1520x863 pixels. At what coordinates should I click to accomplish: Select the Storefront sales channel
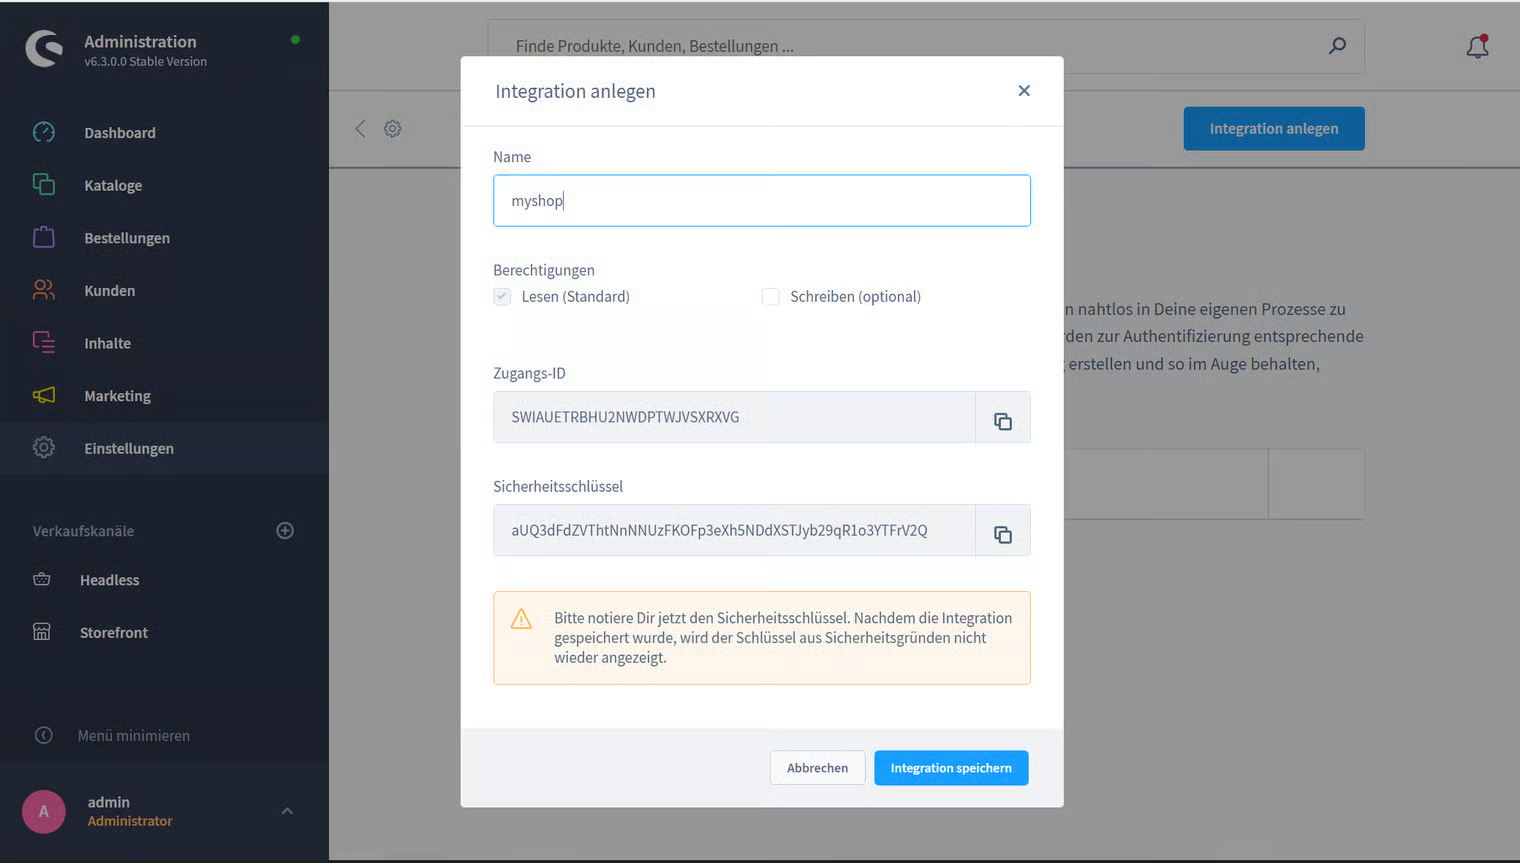click(x=113, y=633)
